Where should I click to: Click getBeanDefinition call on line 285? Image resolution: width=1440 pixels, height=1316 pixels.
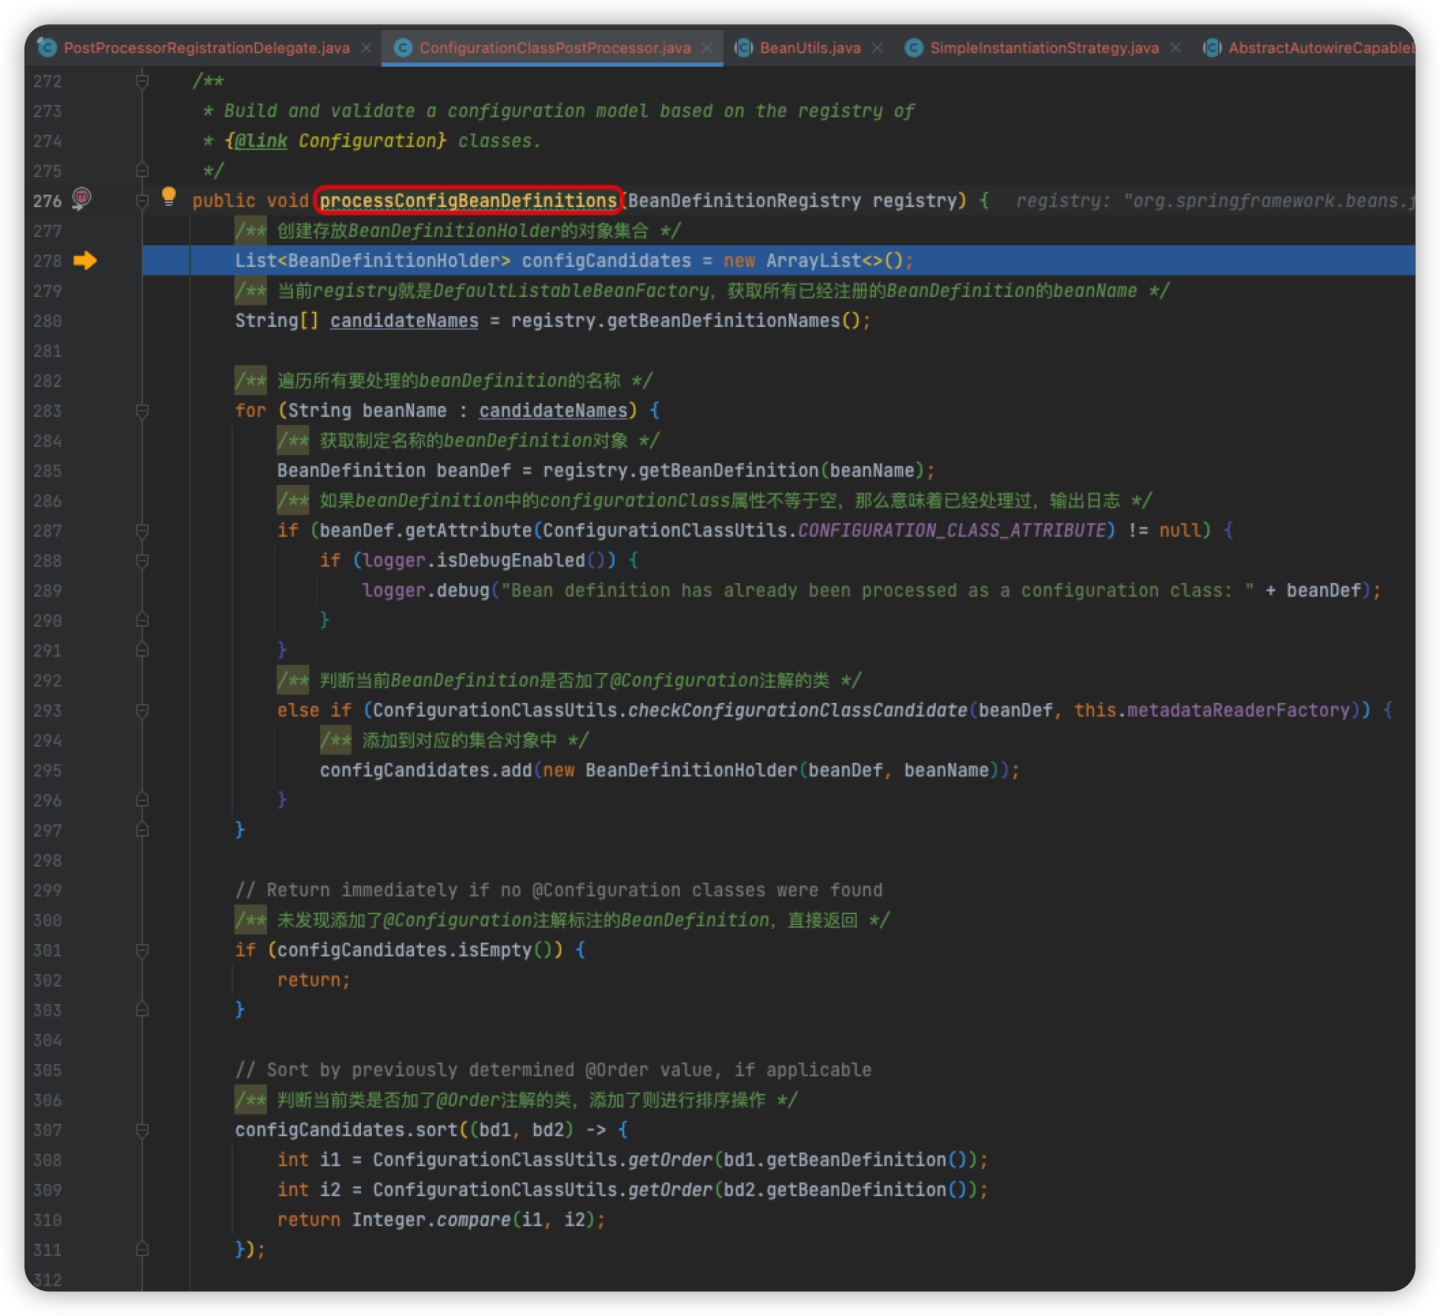click(729, 471)
